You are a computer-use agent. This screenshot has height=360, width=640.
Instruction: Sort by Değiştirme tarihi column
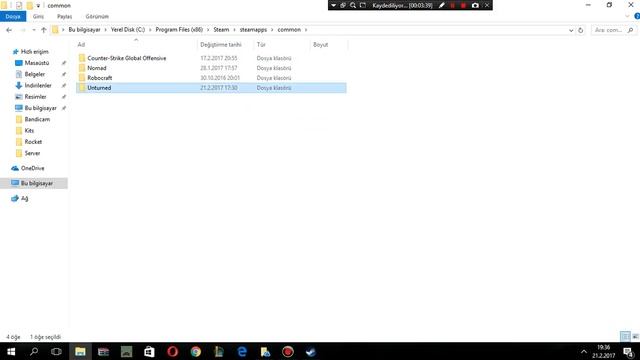click(225, 44)
